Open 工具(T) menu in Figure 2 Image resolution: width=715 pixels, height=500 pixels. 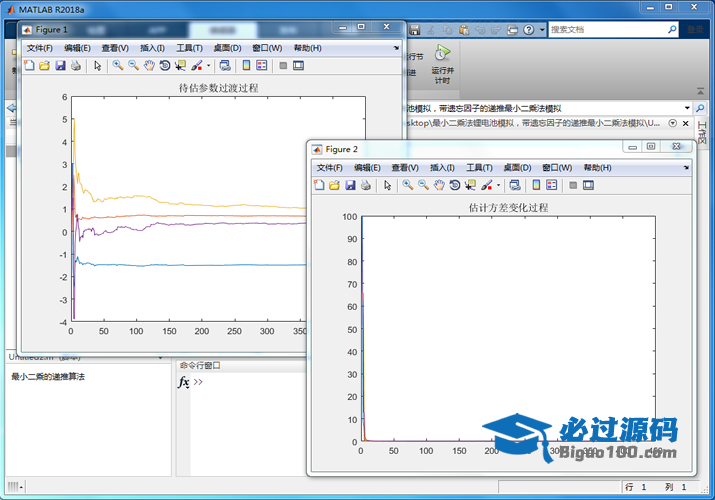[x=479, y=168]
